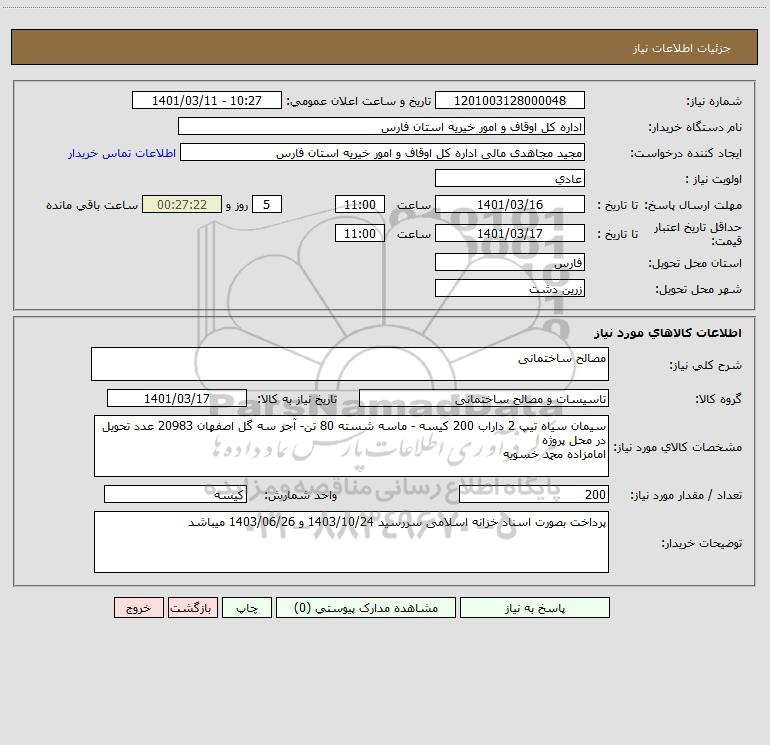Click the goods specification text area
The width and height of the screenshot is (770, 745).
click(351, 446)
